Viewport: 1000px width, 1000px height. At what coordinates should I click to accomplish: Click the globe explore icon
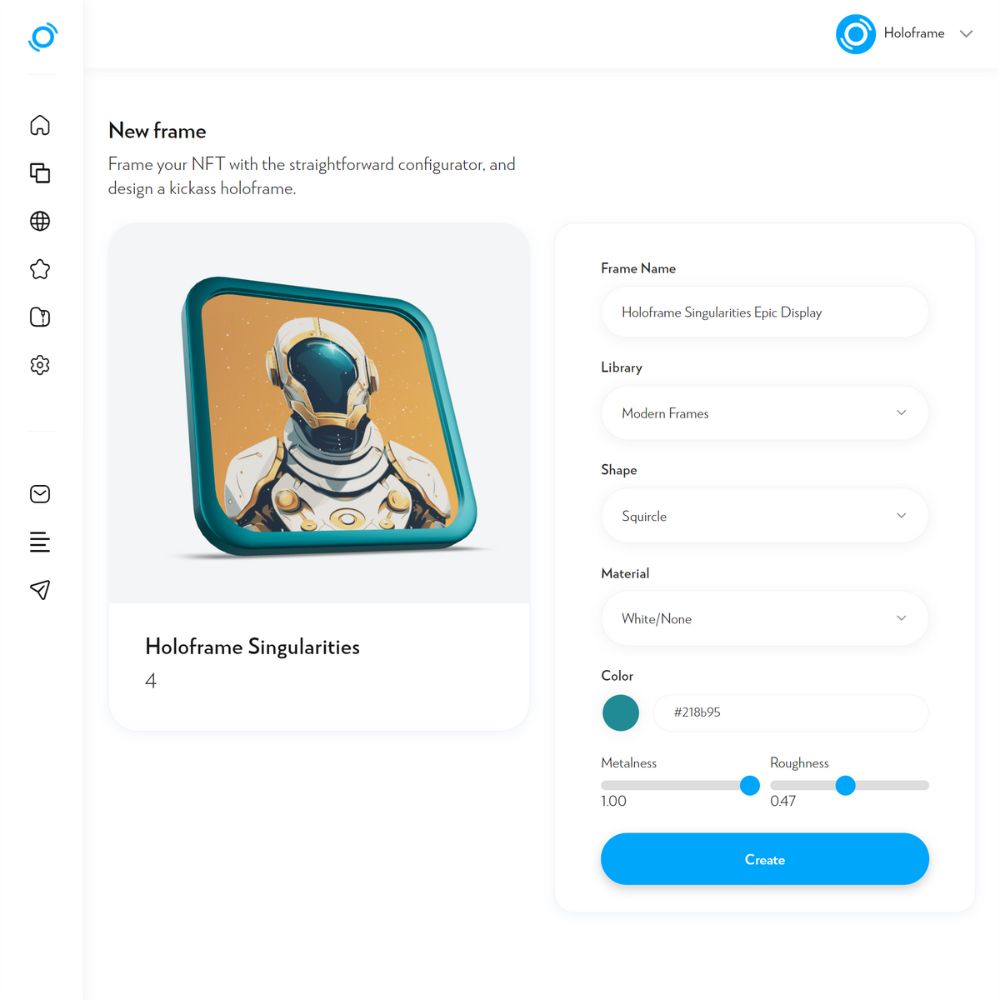click(40, 221)
